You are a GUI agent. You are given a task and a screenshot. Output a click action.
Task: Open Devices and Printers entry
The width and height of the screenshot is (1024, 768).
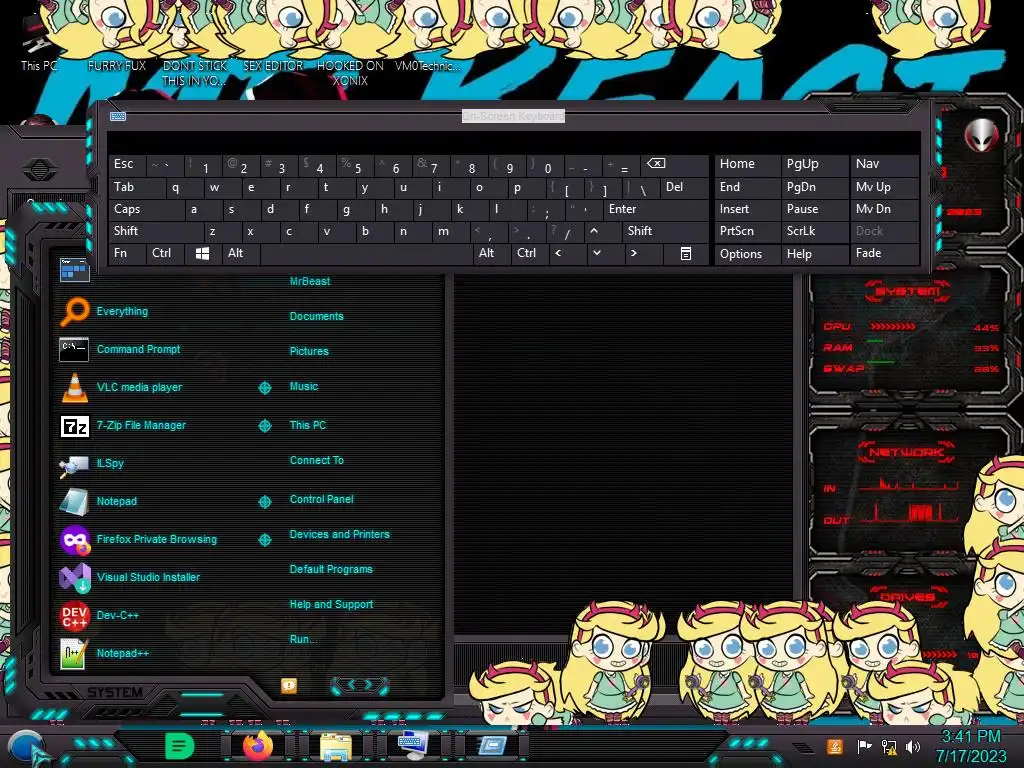[340, 534]
